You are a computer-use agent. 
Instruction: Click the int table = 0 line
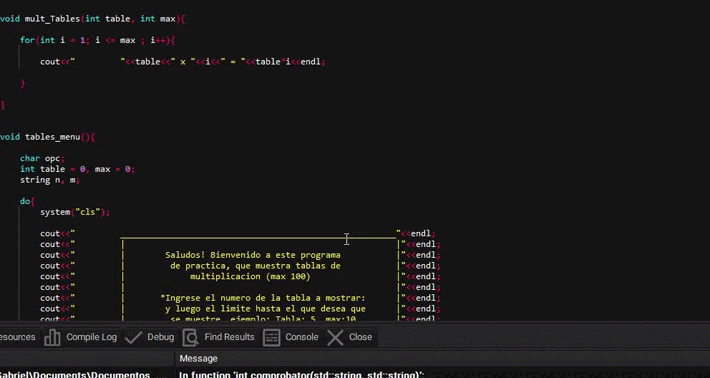(x=77, y=169)
